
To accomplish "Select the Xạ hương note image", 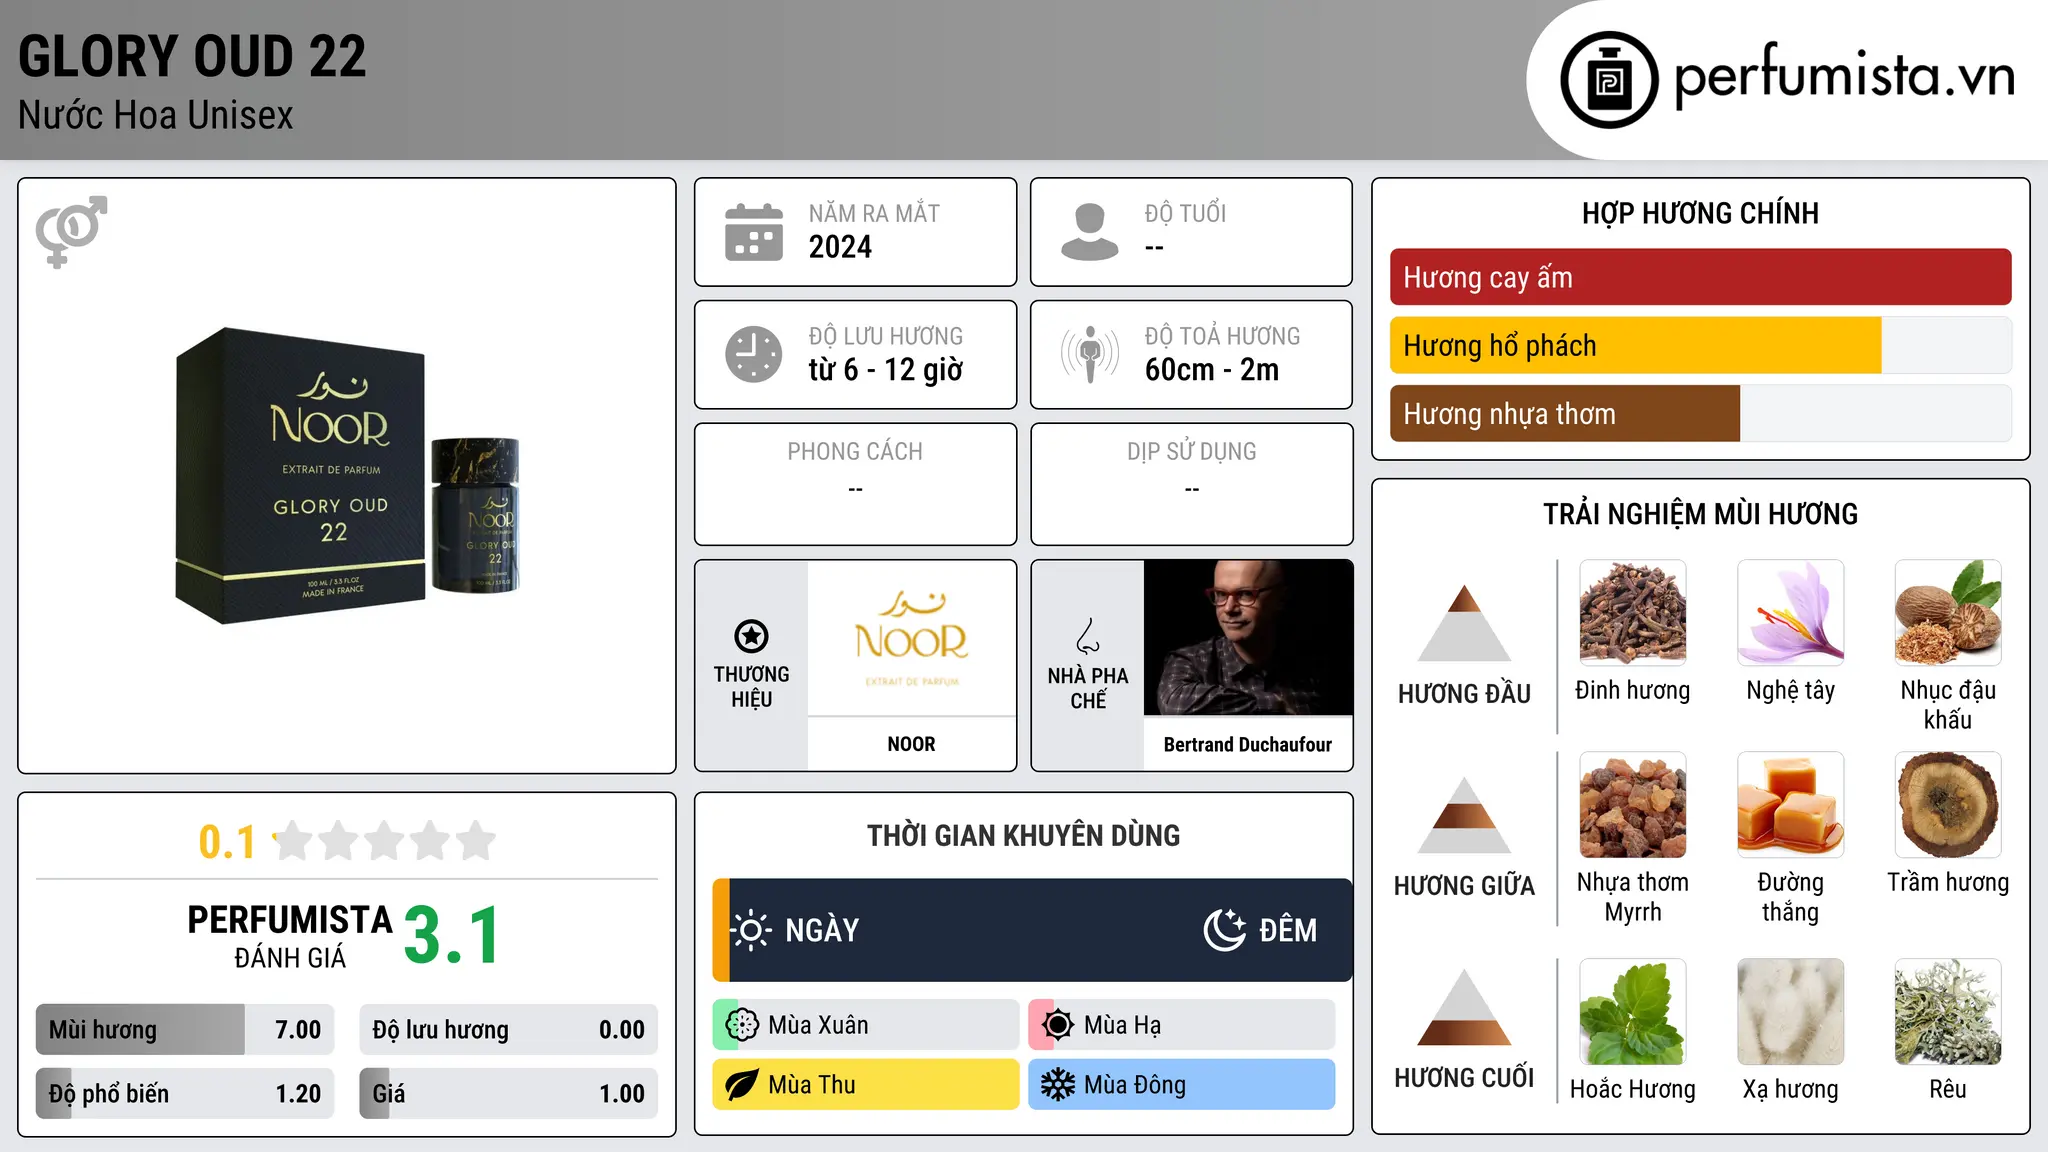I will pyautogui.click(x=1791, y=1012).
